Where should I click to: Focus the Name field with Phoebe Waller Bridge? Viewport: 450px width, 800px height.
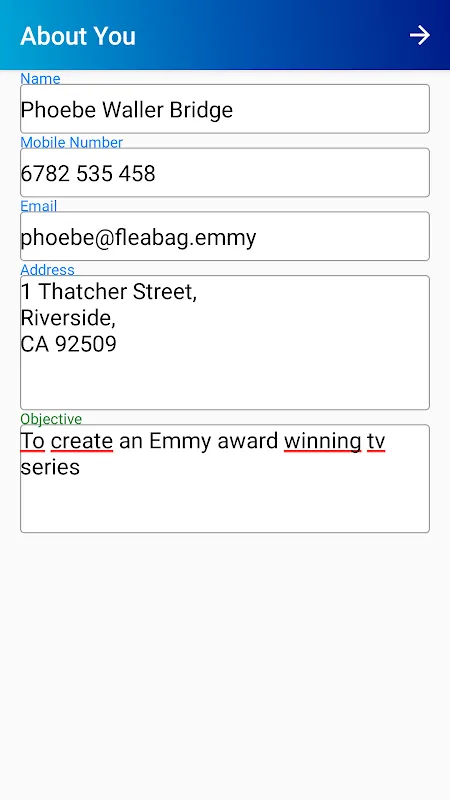(x=224, y=109)
